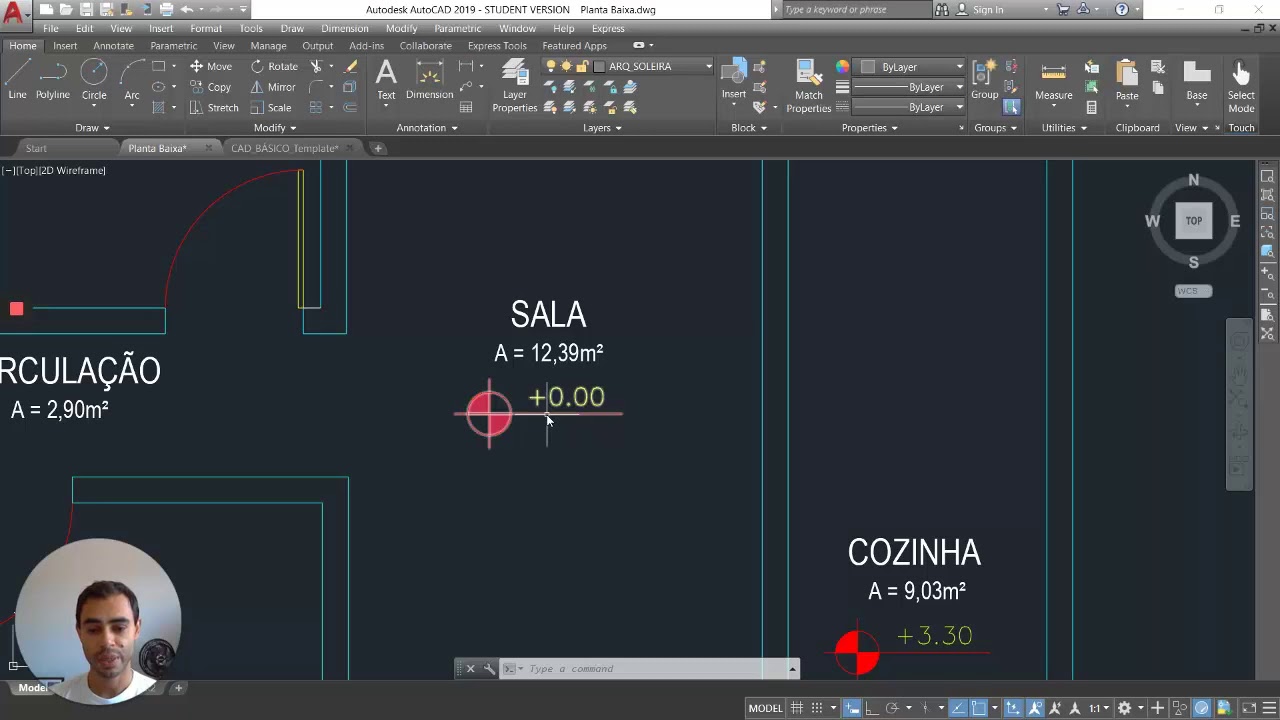The width and height of the screenshot is (1280, 720).
Task: Toggle object snap tracking
Action: (958, 708)
